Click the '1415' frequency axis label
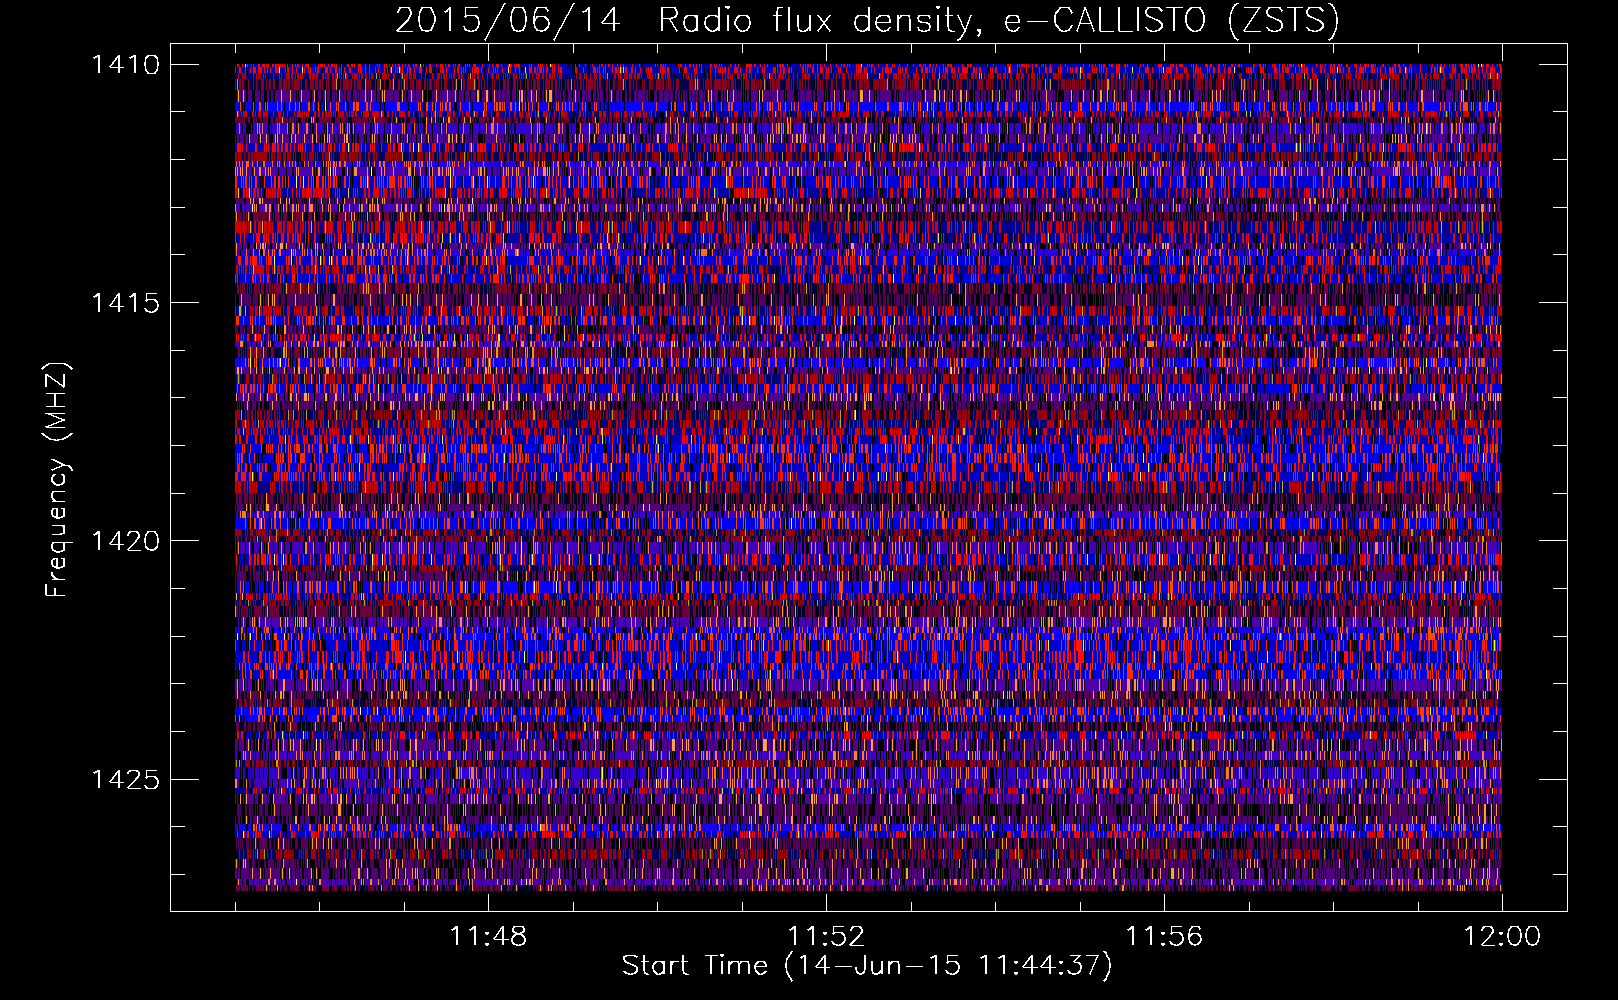 tap(125, 303)
